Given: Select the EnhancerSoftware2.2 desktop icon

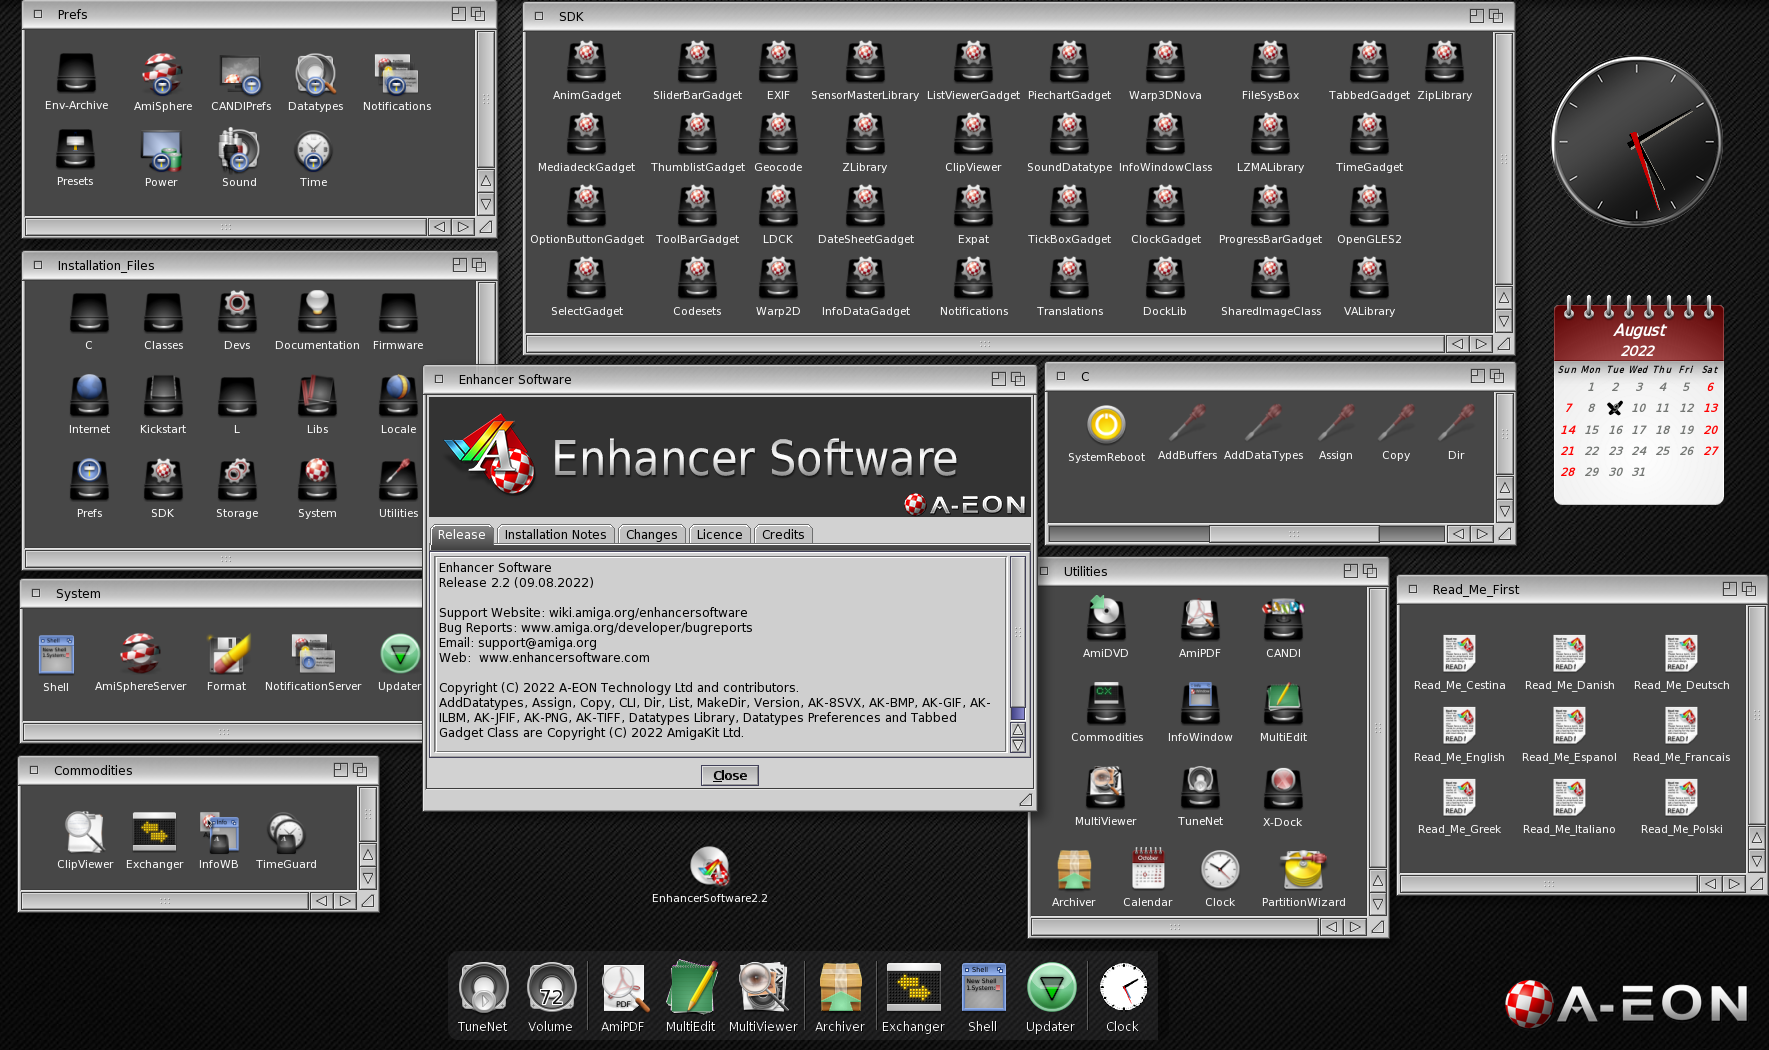Looking at the screenshot, I should pyautogui.click(x=709, y=868).
